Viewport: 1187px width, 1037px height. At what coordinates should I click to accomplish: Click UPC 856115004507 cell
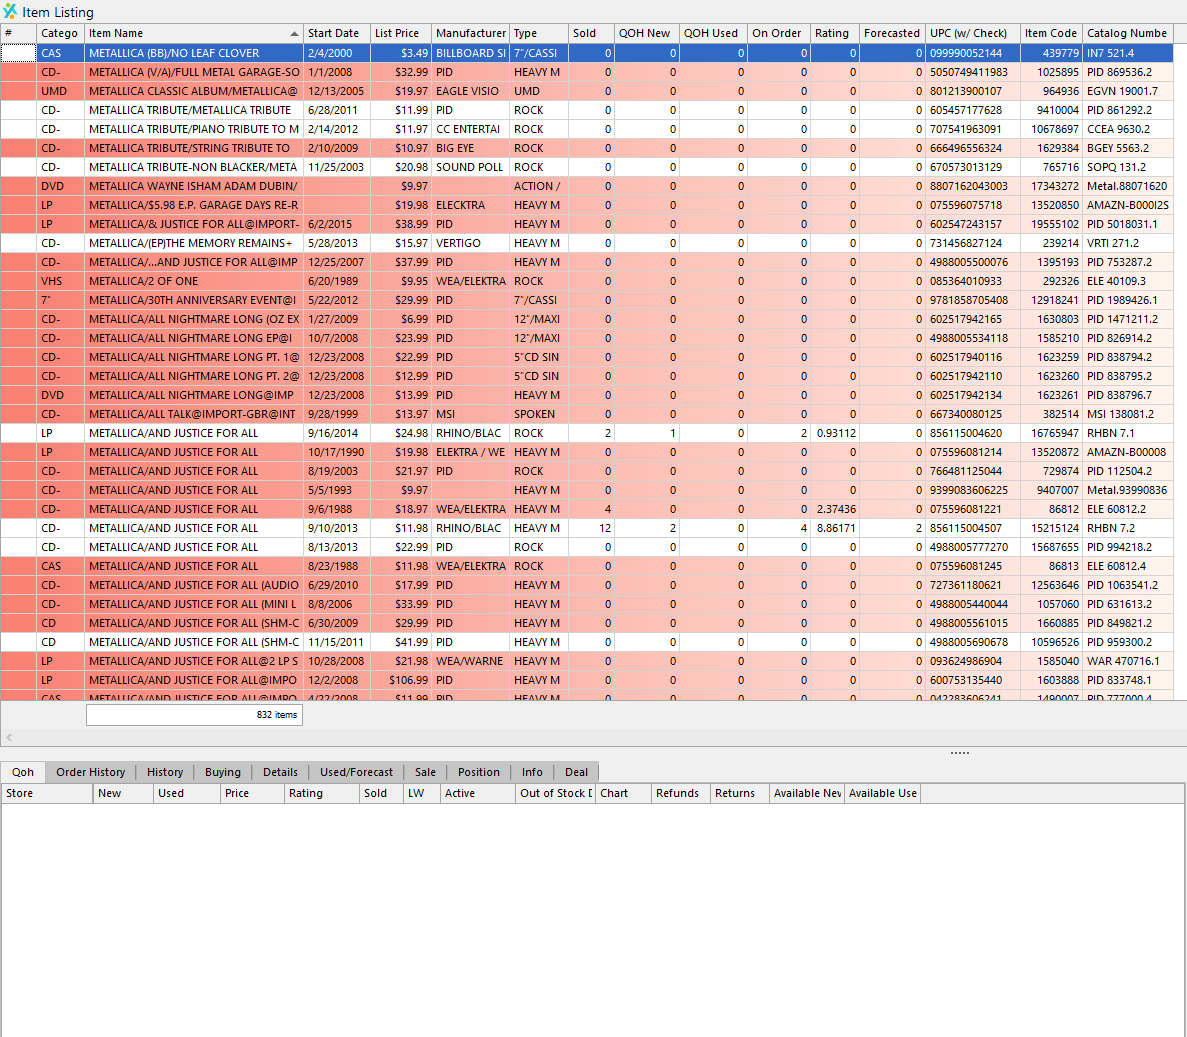(972, 528)
